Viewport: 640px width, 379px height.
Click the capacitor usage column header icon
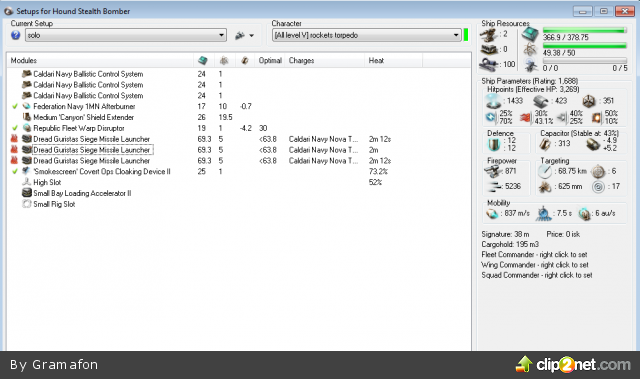[x=244, y=60]
